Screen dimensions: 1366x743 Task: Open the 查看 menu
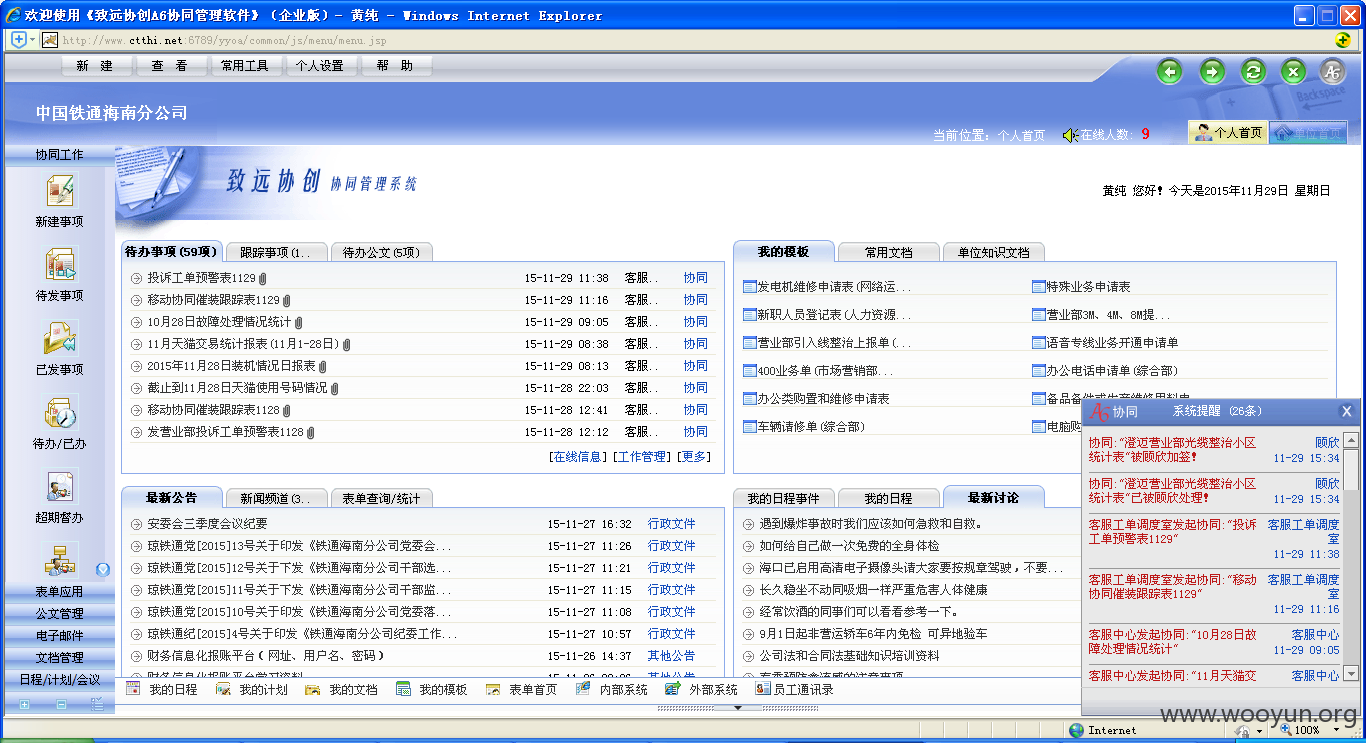coord(170,66)
